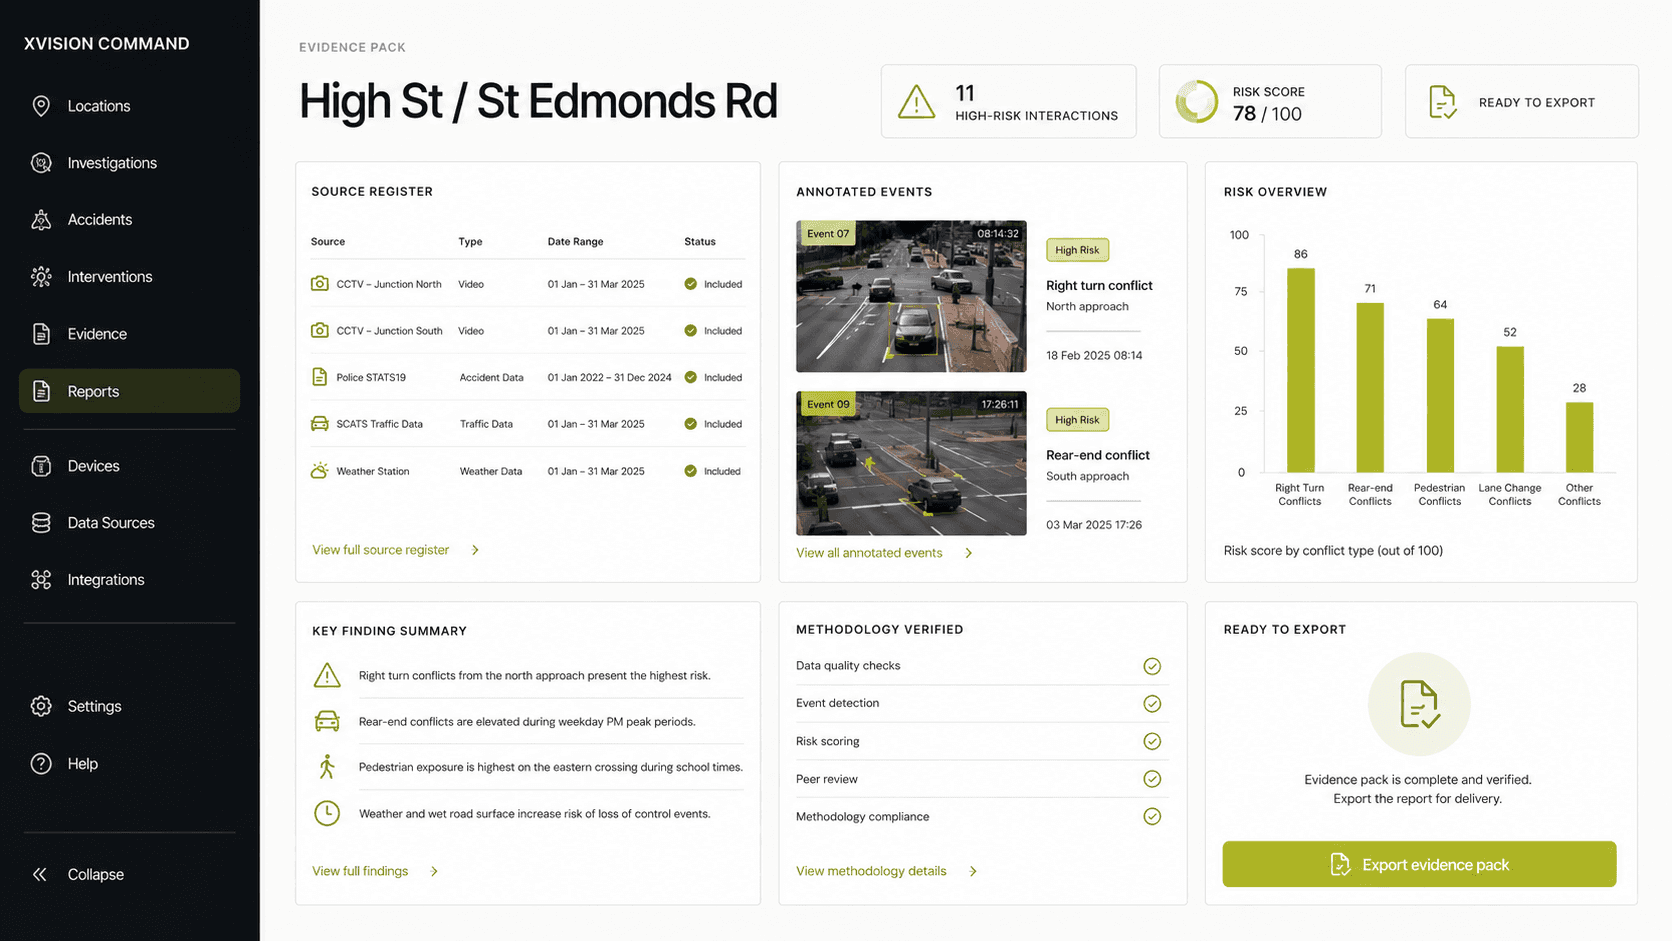Click the pedestrian icon in Key Finding Summary
The height and width of the screenshot is (941, 1672).
point(327,767)
